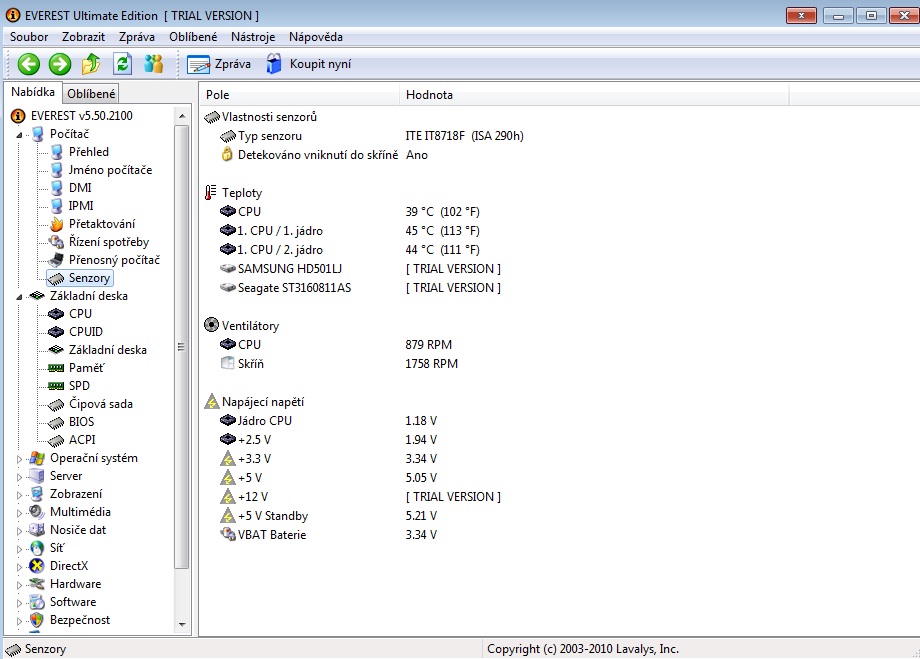Image resolution: width=920 pixels, height=659 pixels.
Task: Click the SPD memory icon
Action: click(56, 386)
